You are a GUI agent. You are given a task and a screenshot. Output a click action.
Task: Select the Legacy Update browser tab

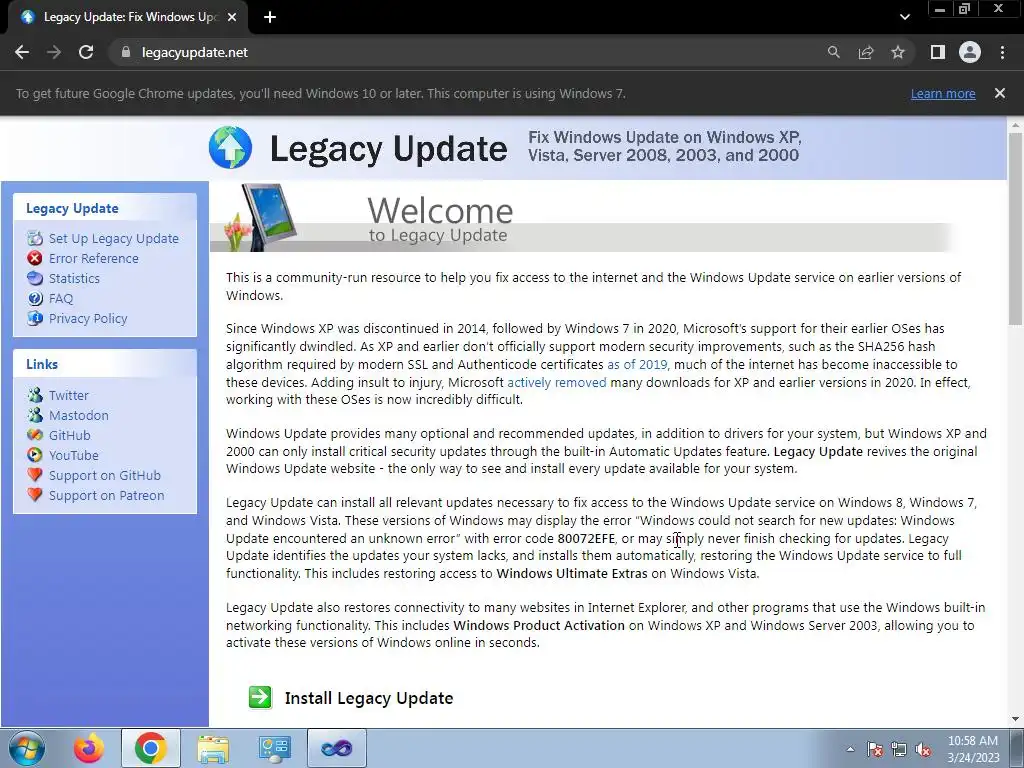click(127, 17)
